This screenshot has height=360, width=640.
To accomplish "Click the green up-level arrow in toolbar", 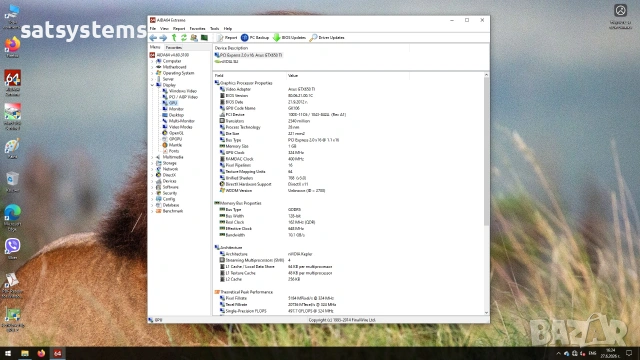I will click(174, 38).
